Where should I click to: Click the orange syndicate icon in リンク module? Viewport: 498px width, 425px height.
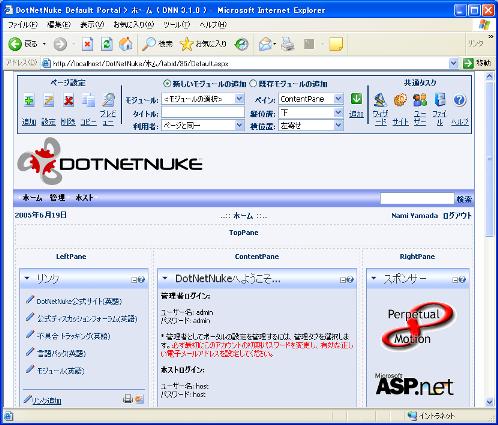coord(139,398)
